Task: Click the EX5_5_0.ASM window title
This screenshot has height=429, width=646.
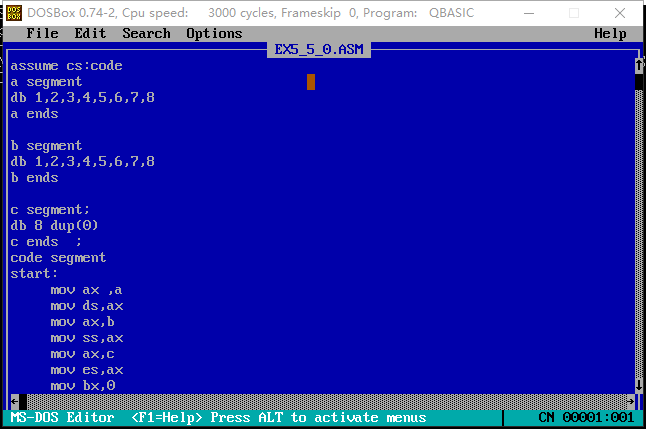Action: 319,49
